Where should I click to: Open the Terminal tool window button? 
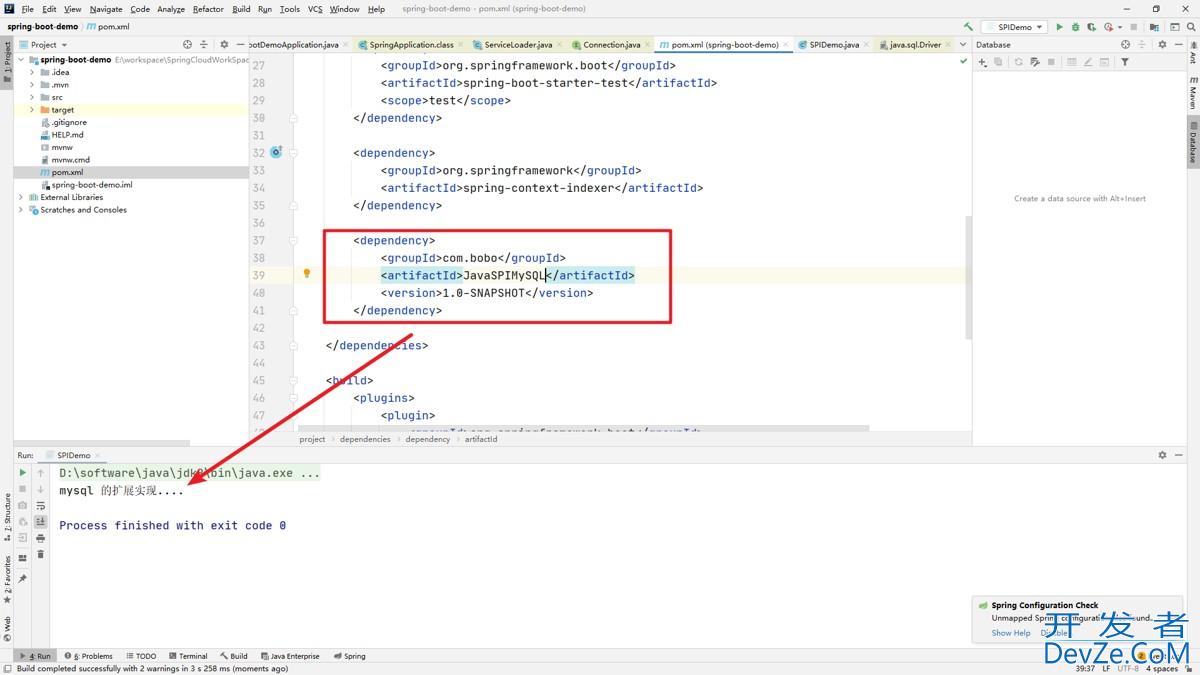tap(188, 656)
